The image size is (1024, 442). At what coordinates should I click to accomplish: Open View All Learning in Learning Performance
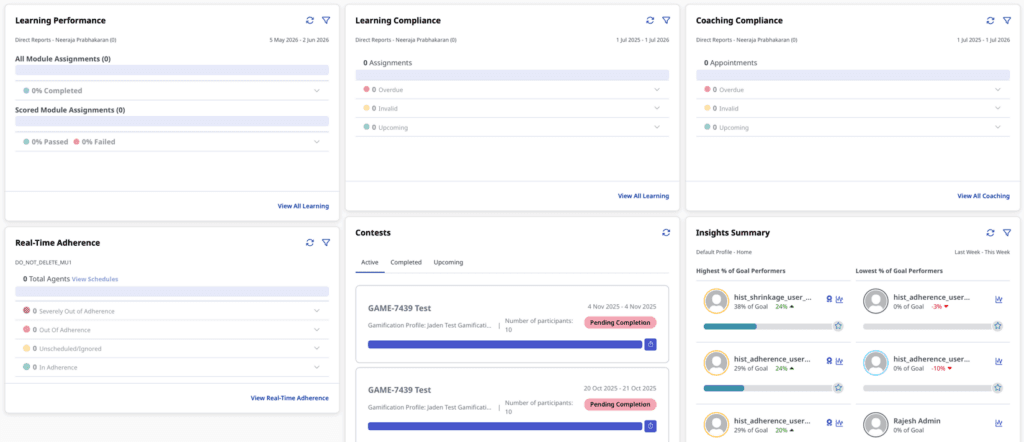(x=303, y=206)
